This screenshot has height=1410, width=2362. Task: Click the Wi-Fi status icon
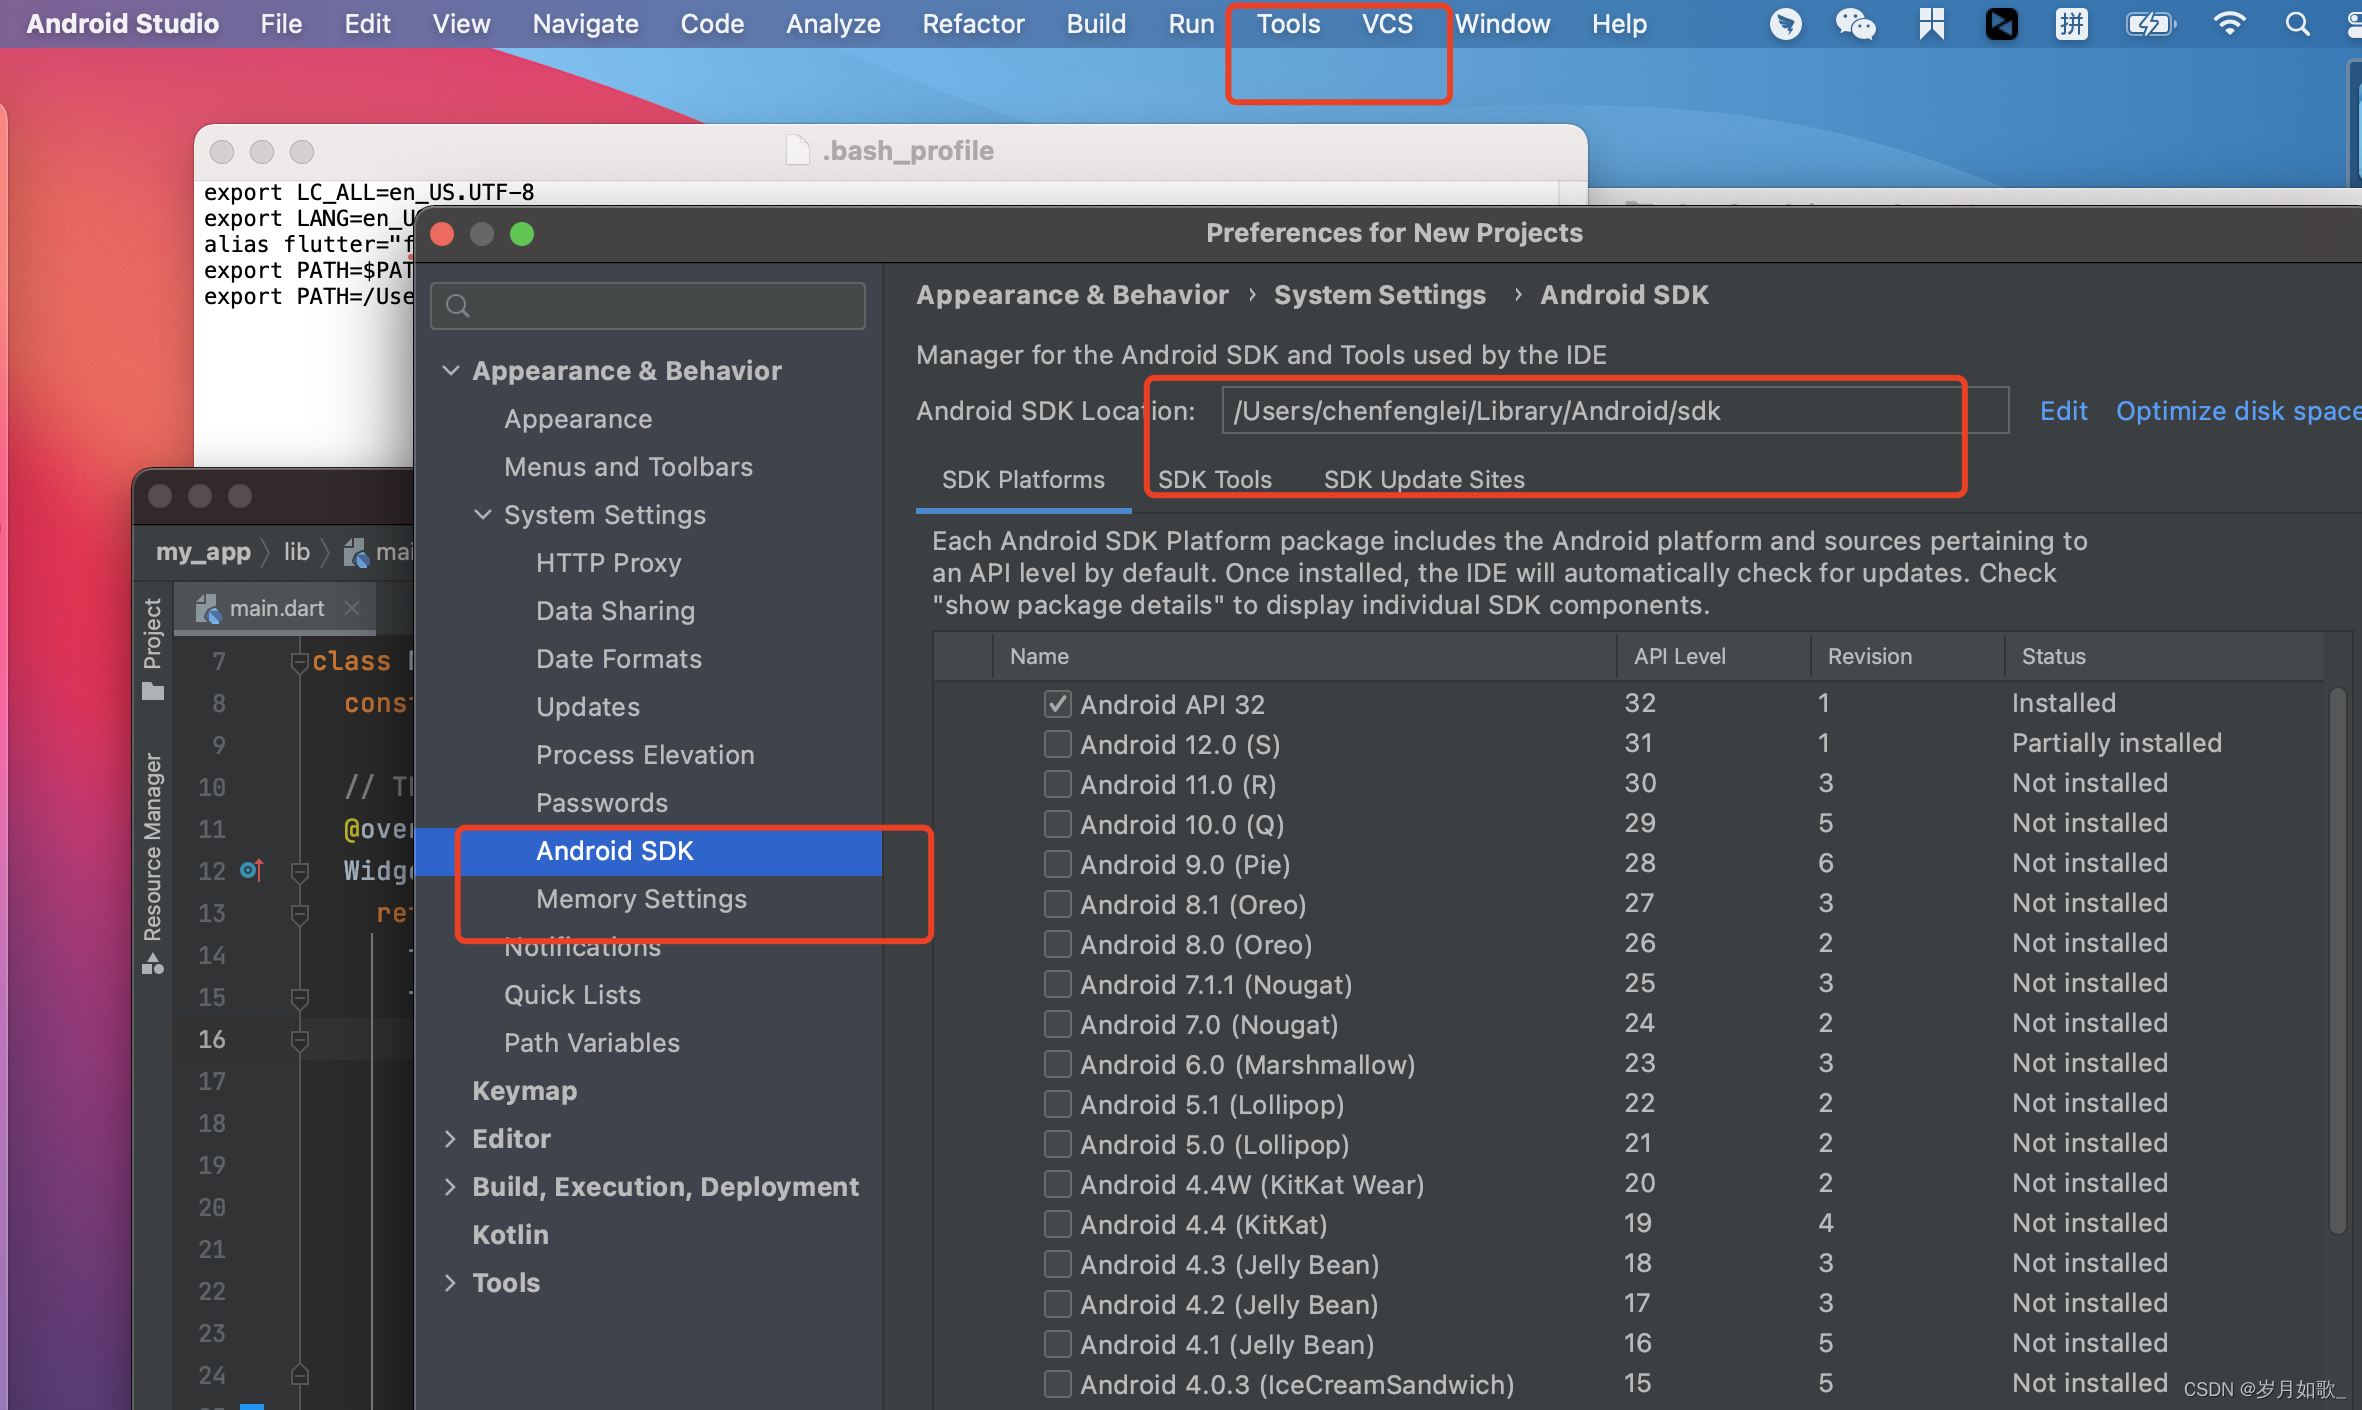coord(2229,24)
